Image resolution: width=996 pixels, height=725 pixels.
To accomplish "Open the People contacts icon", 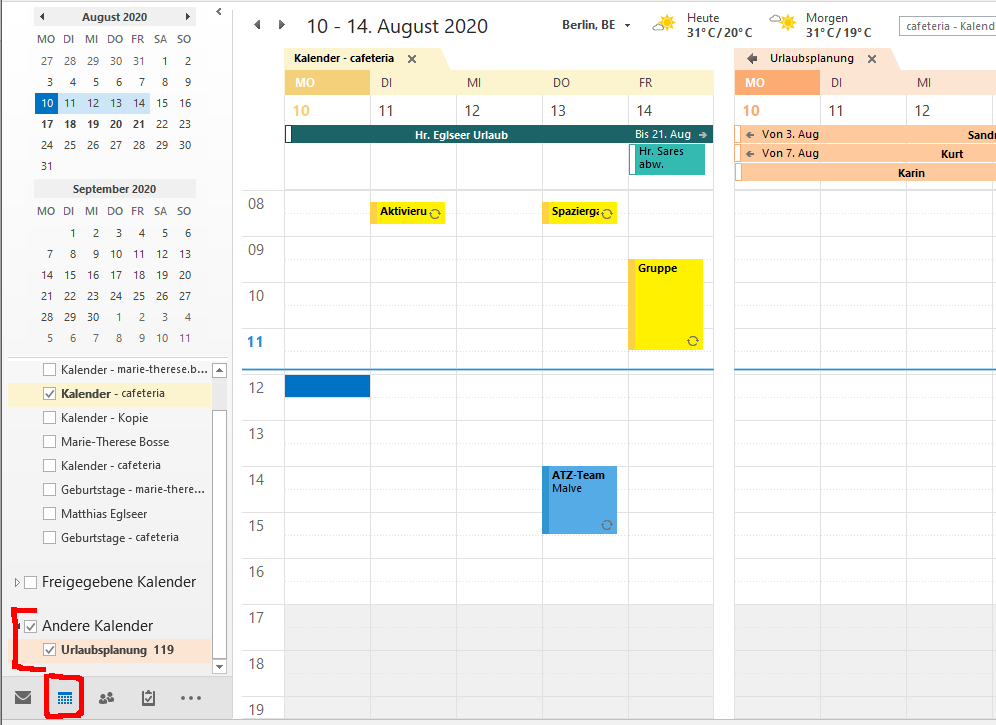I will (106, 698).
